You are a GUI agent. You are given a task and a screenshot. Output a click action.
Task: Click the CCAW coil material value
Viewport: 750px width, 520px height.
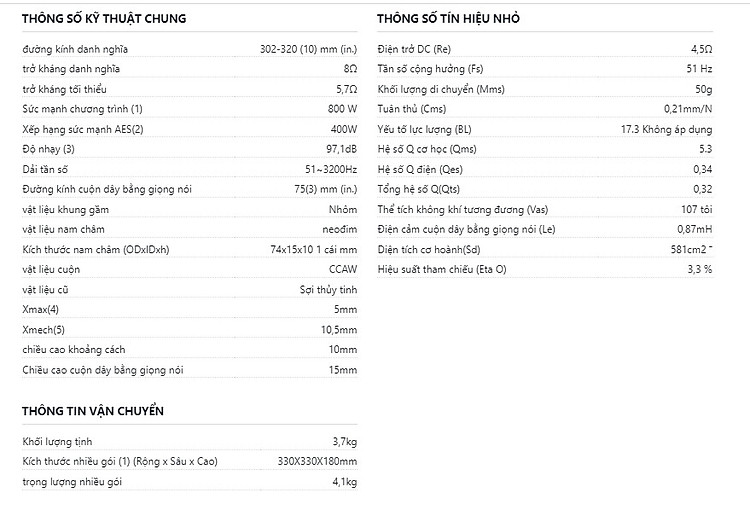click(342, 270)
